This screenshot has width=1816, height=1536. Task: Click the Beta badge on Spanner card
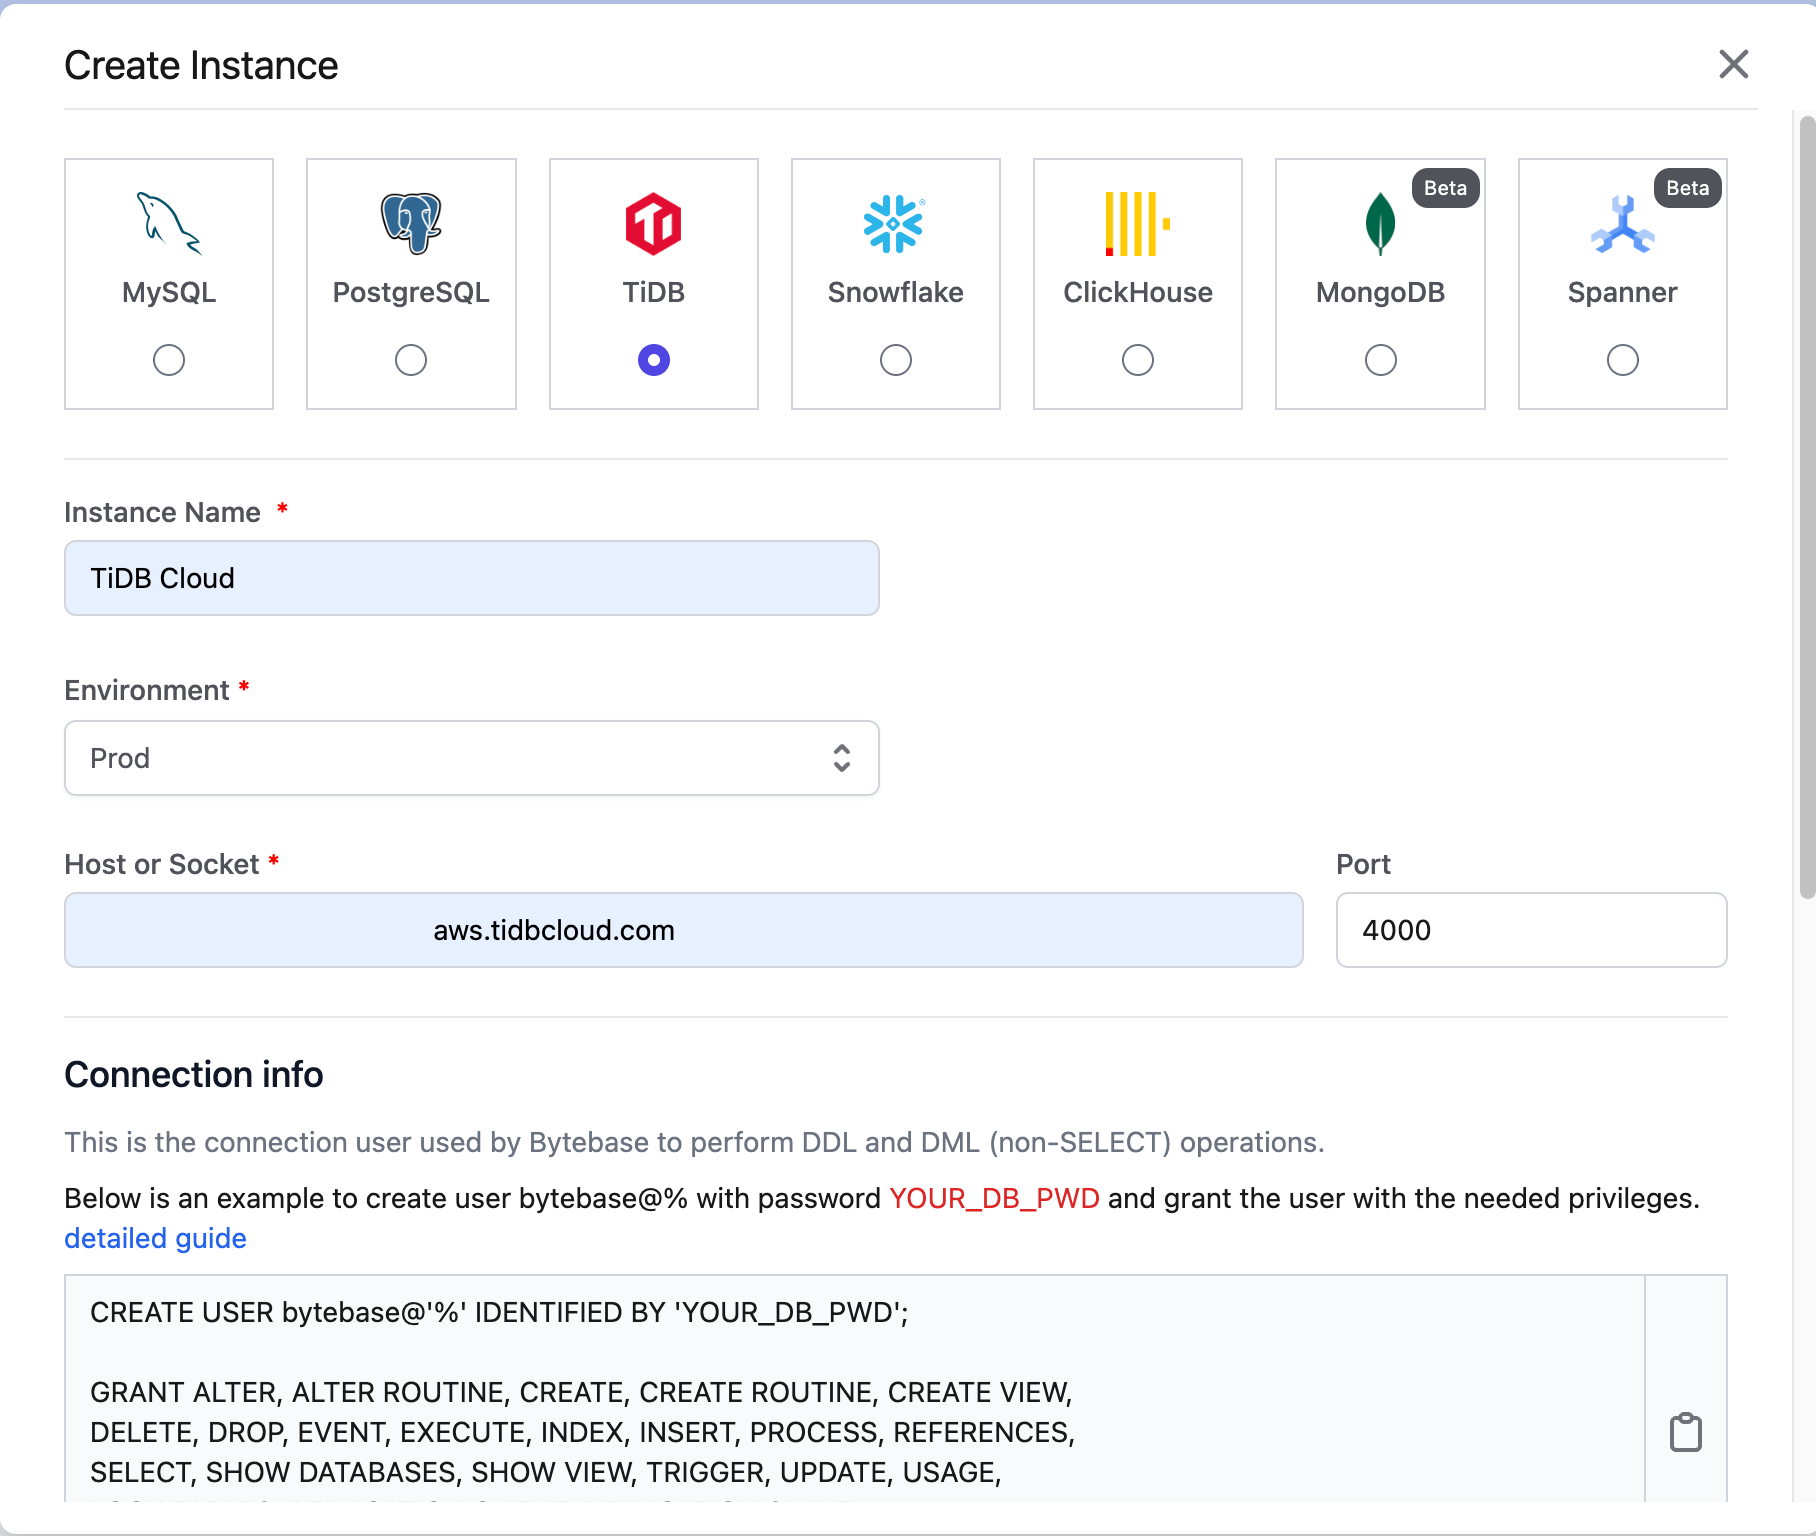[1687, 188]
